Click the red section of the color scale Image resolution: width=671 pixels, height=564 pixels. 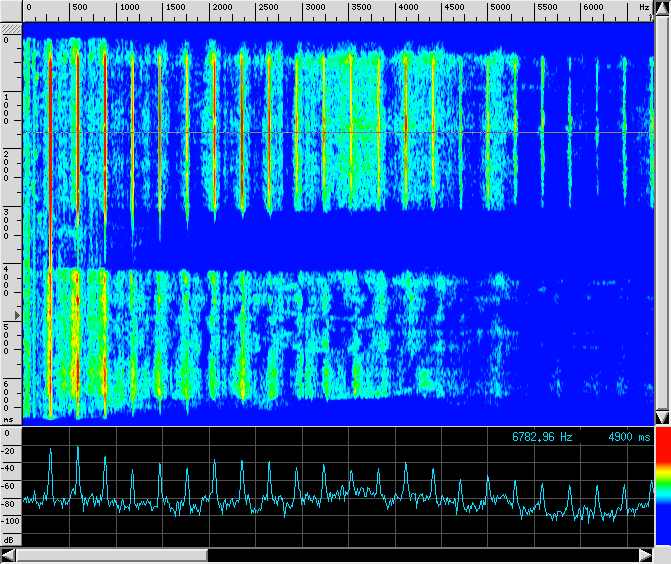661,451
